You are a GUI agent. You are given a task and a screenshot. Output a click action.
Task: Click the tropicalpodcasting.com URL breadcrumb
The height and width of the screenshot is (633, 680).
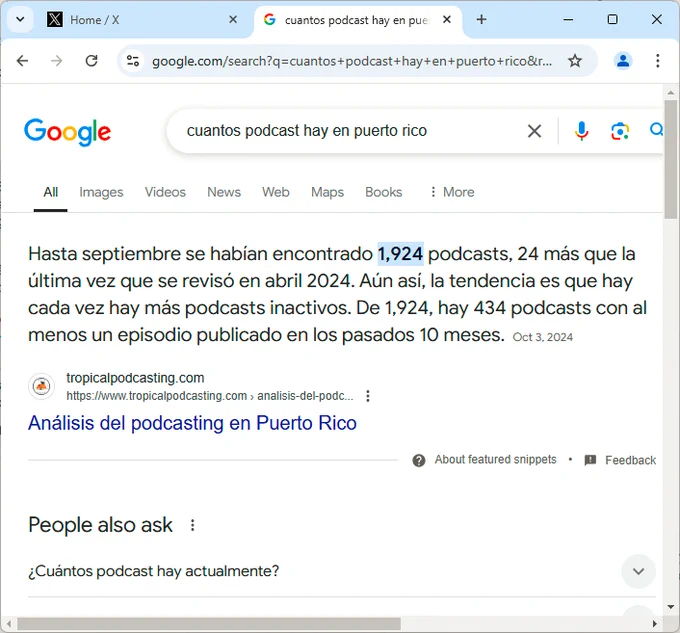coord(210,396)
